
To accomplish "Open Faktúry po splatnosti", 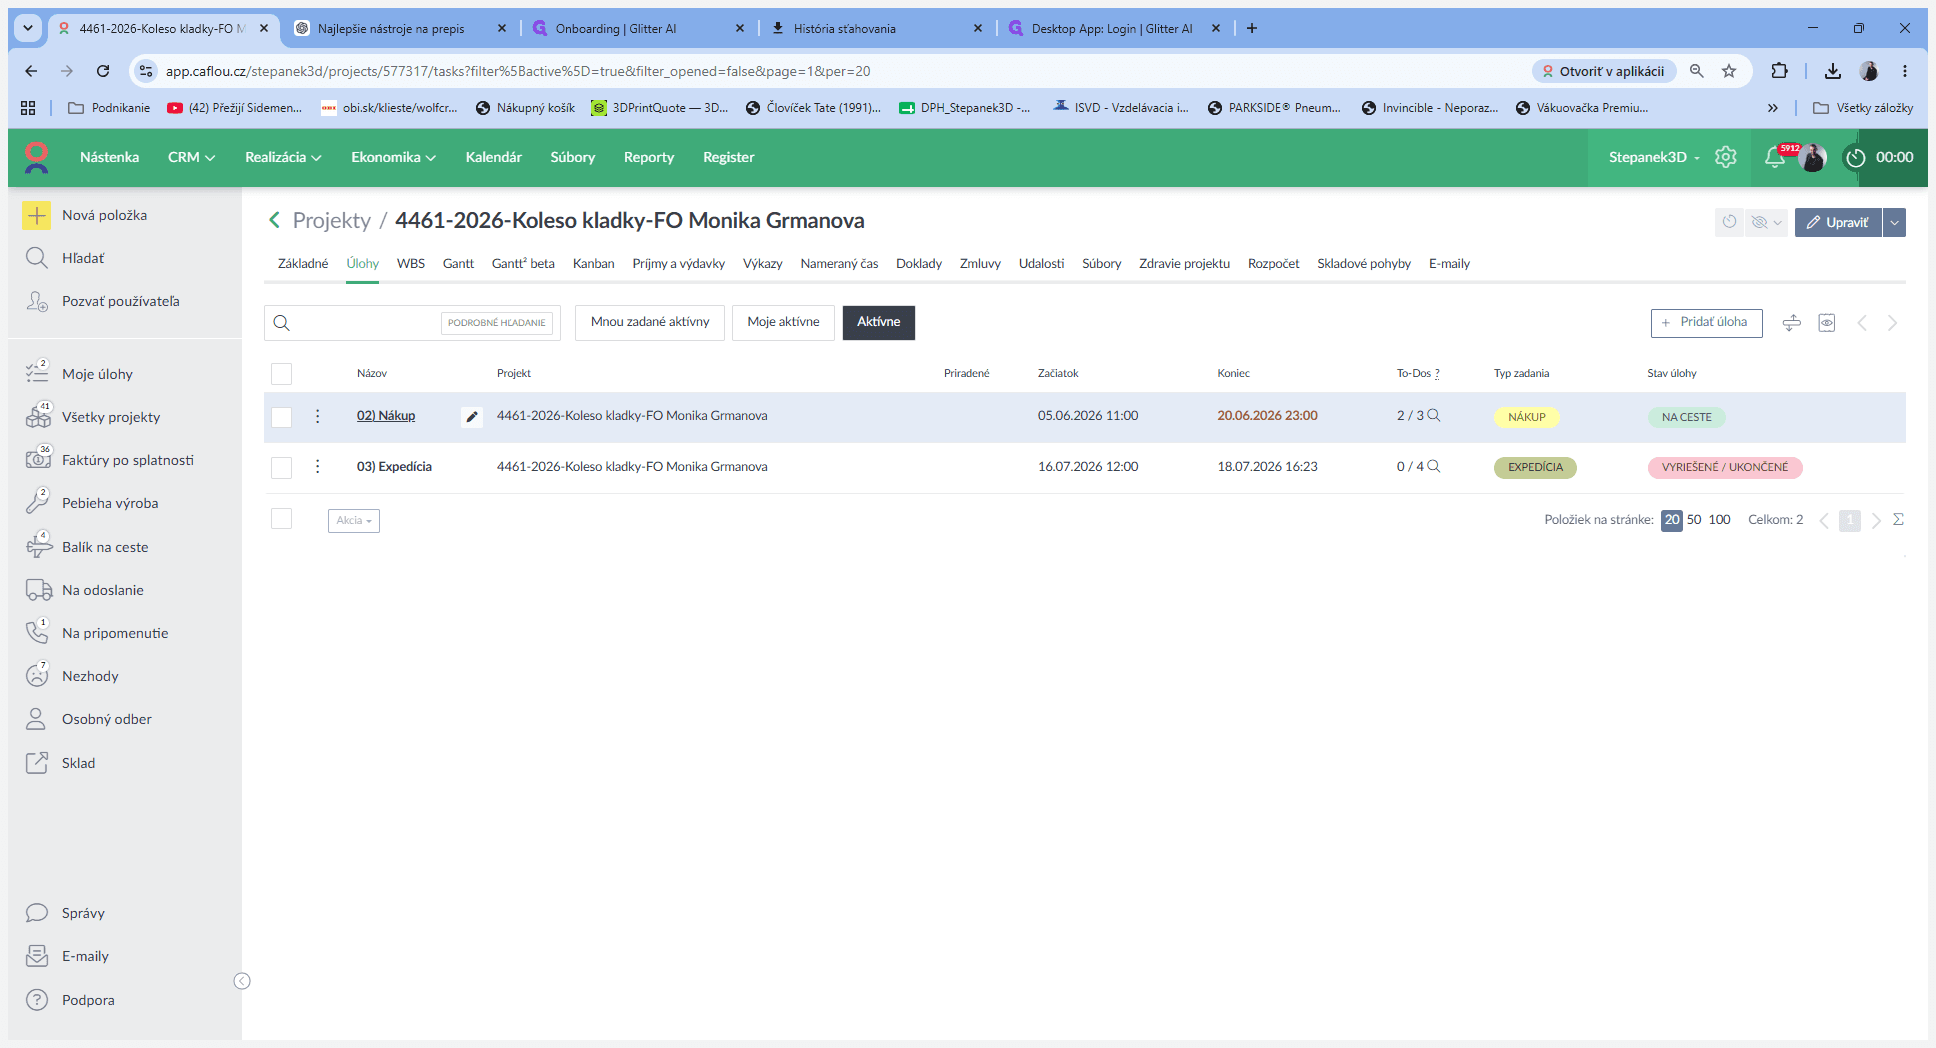I will (x=127, y=460).
